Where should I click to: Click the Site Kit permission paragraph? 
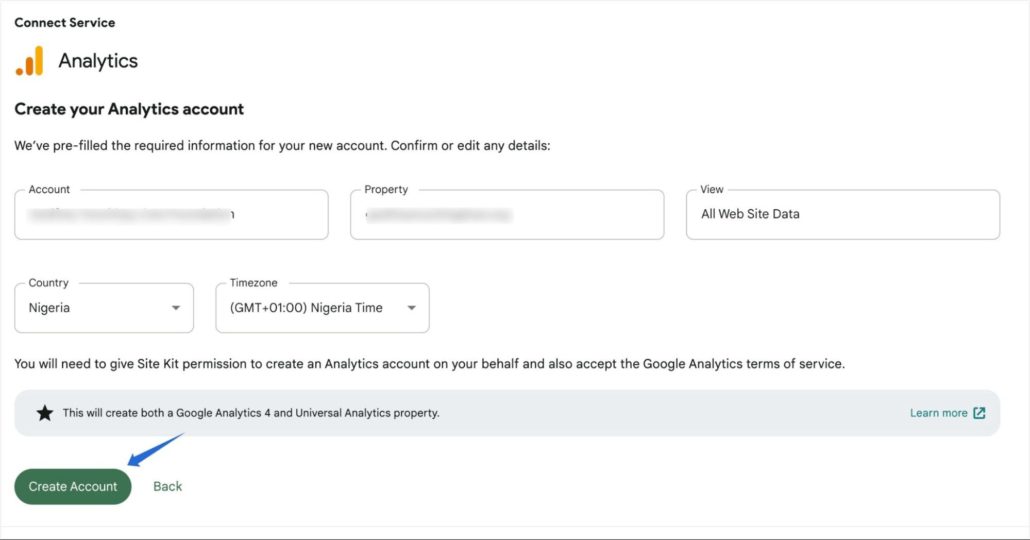point(430,364)
